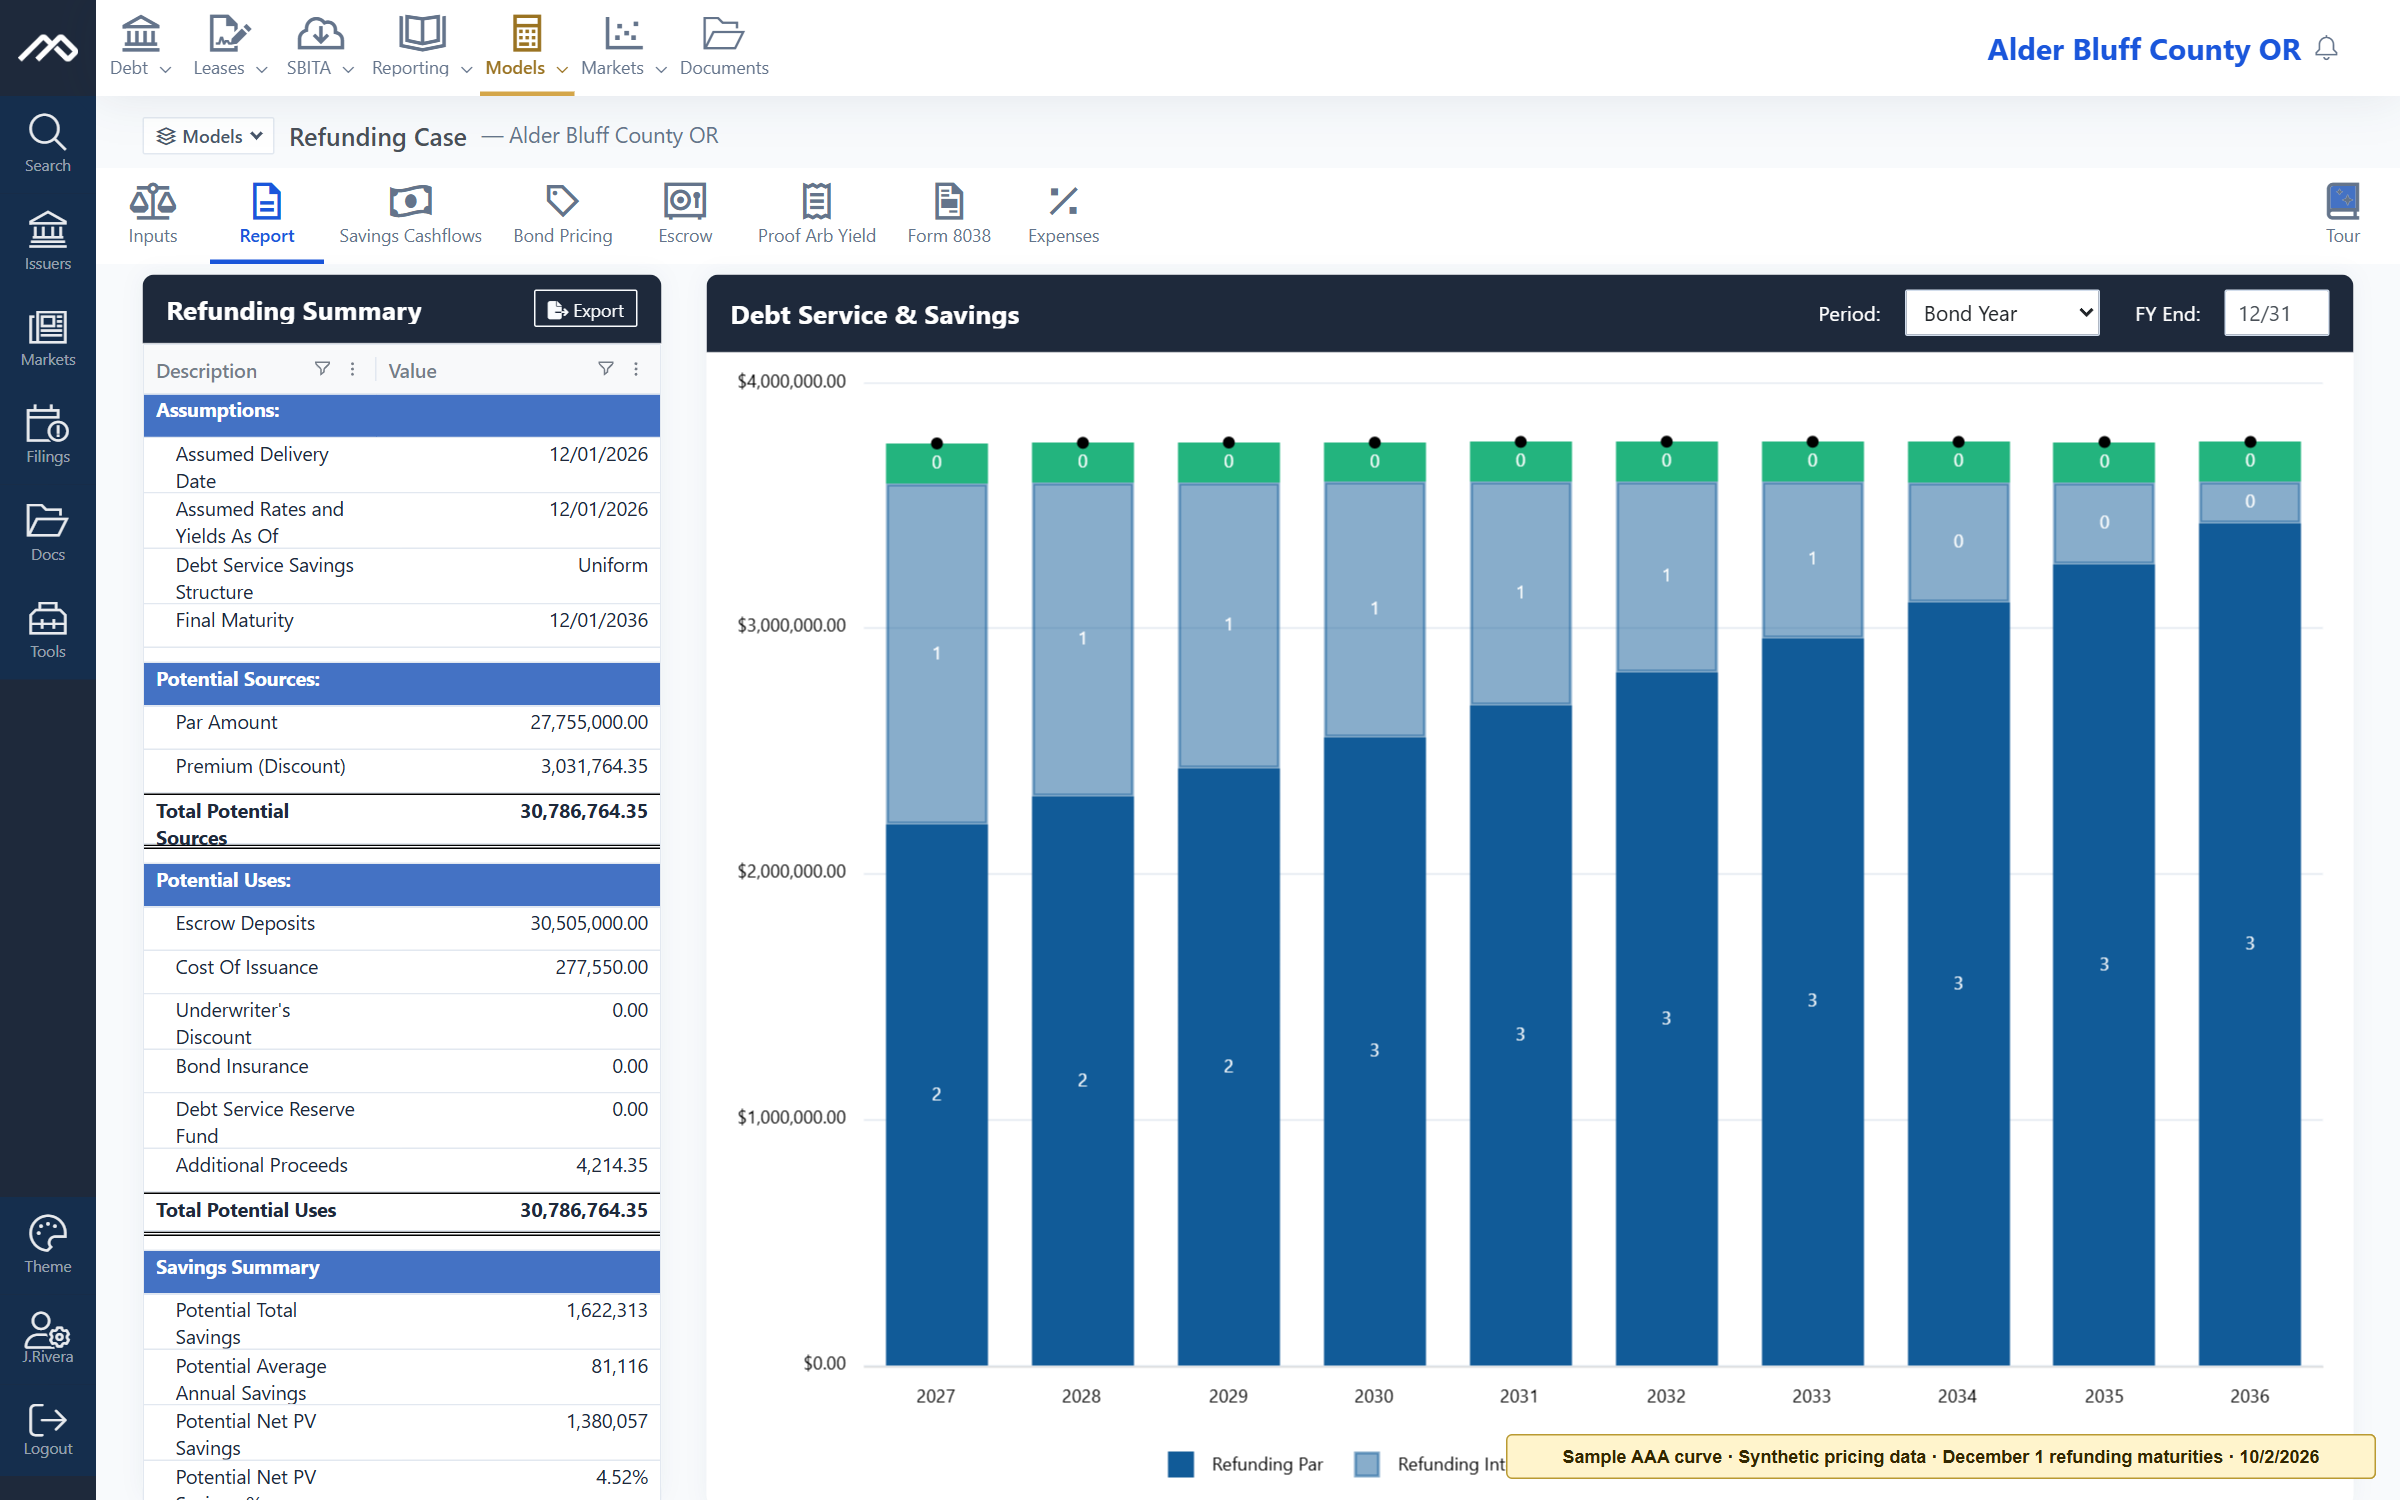Switch to the Savings Cashflows tab

point(410,213)
